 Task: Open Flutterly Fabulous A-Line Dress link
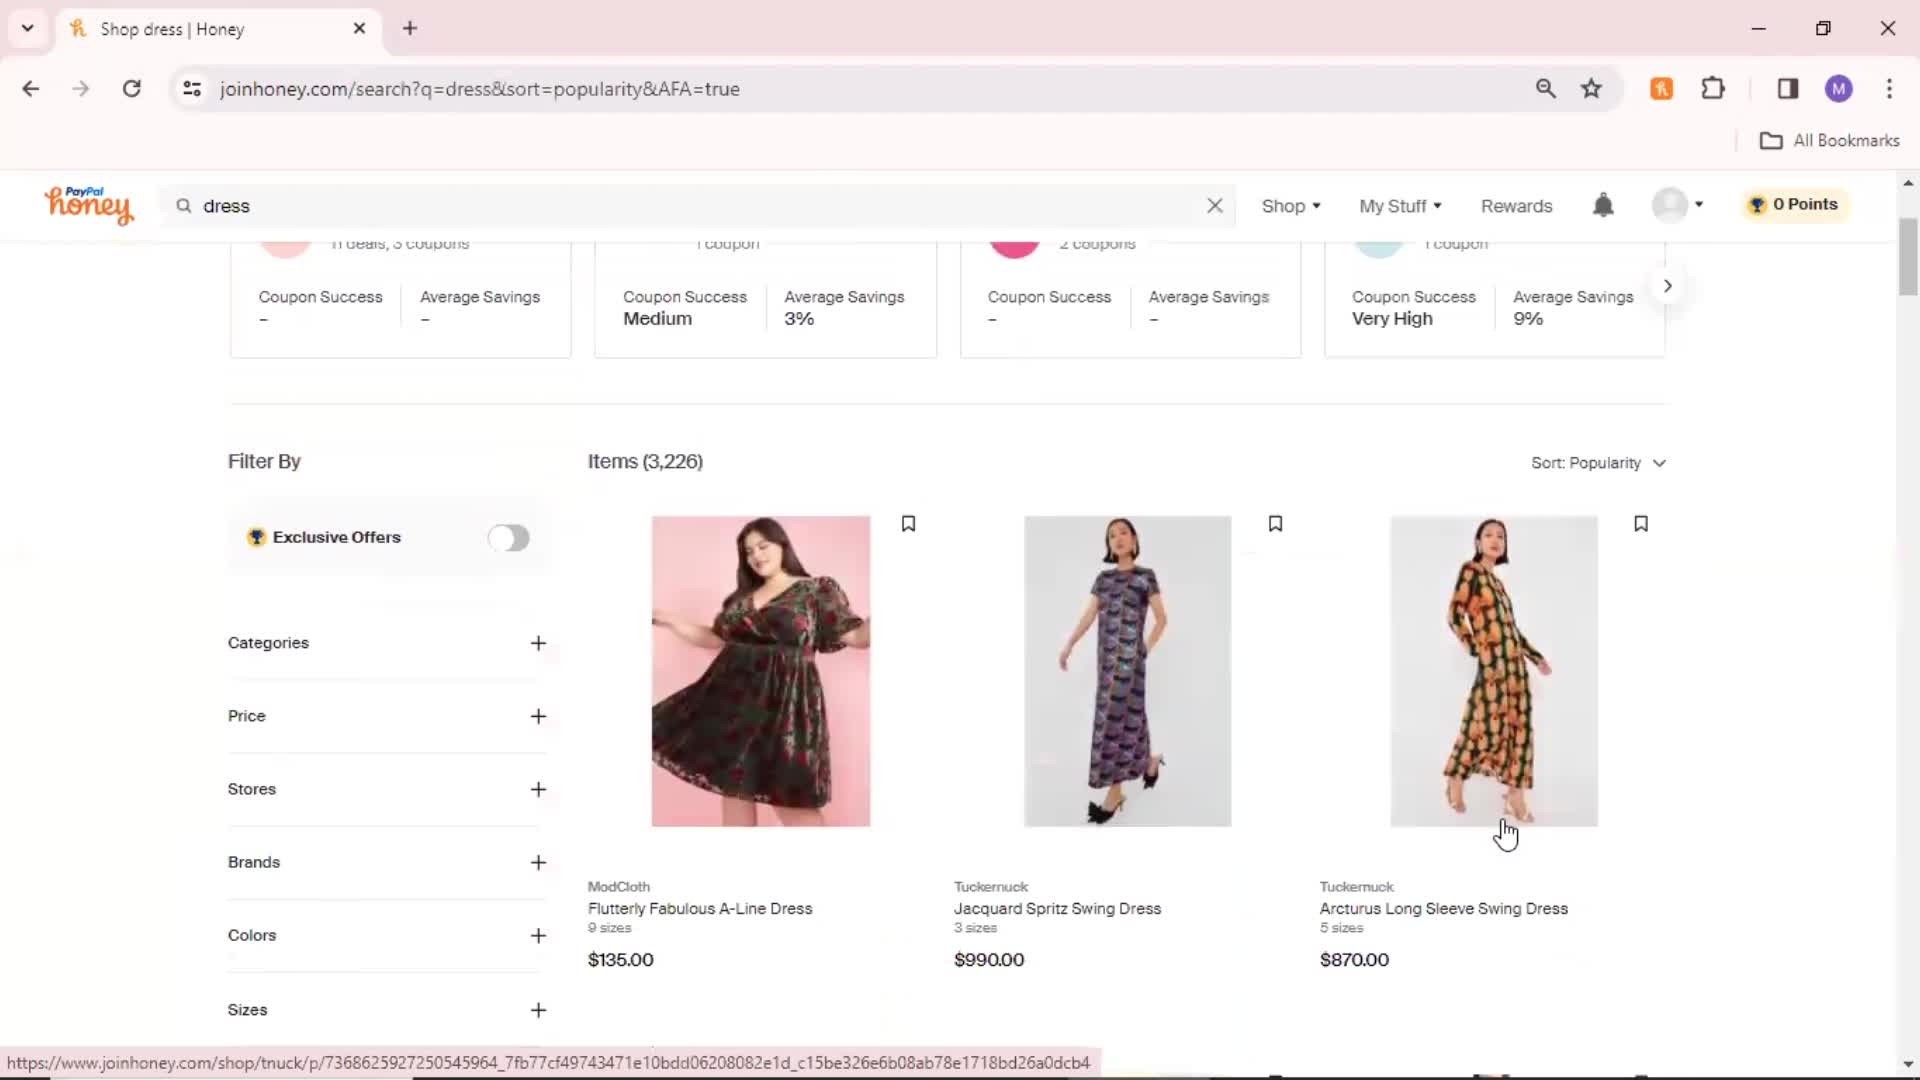pyautogui.click(x=700, y=908)
